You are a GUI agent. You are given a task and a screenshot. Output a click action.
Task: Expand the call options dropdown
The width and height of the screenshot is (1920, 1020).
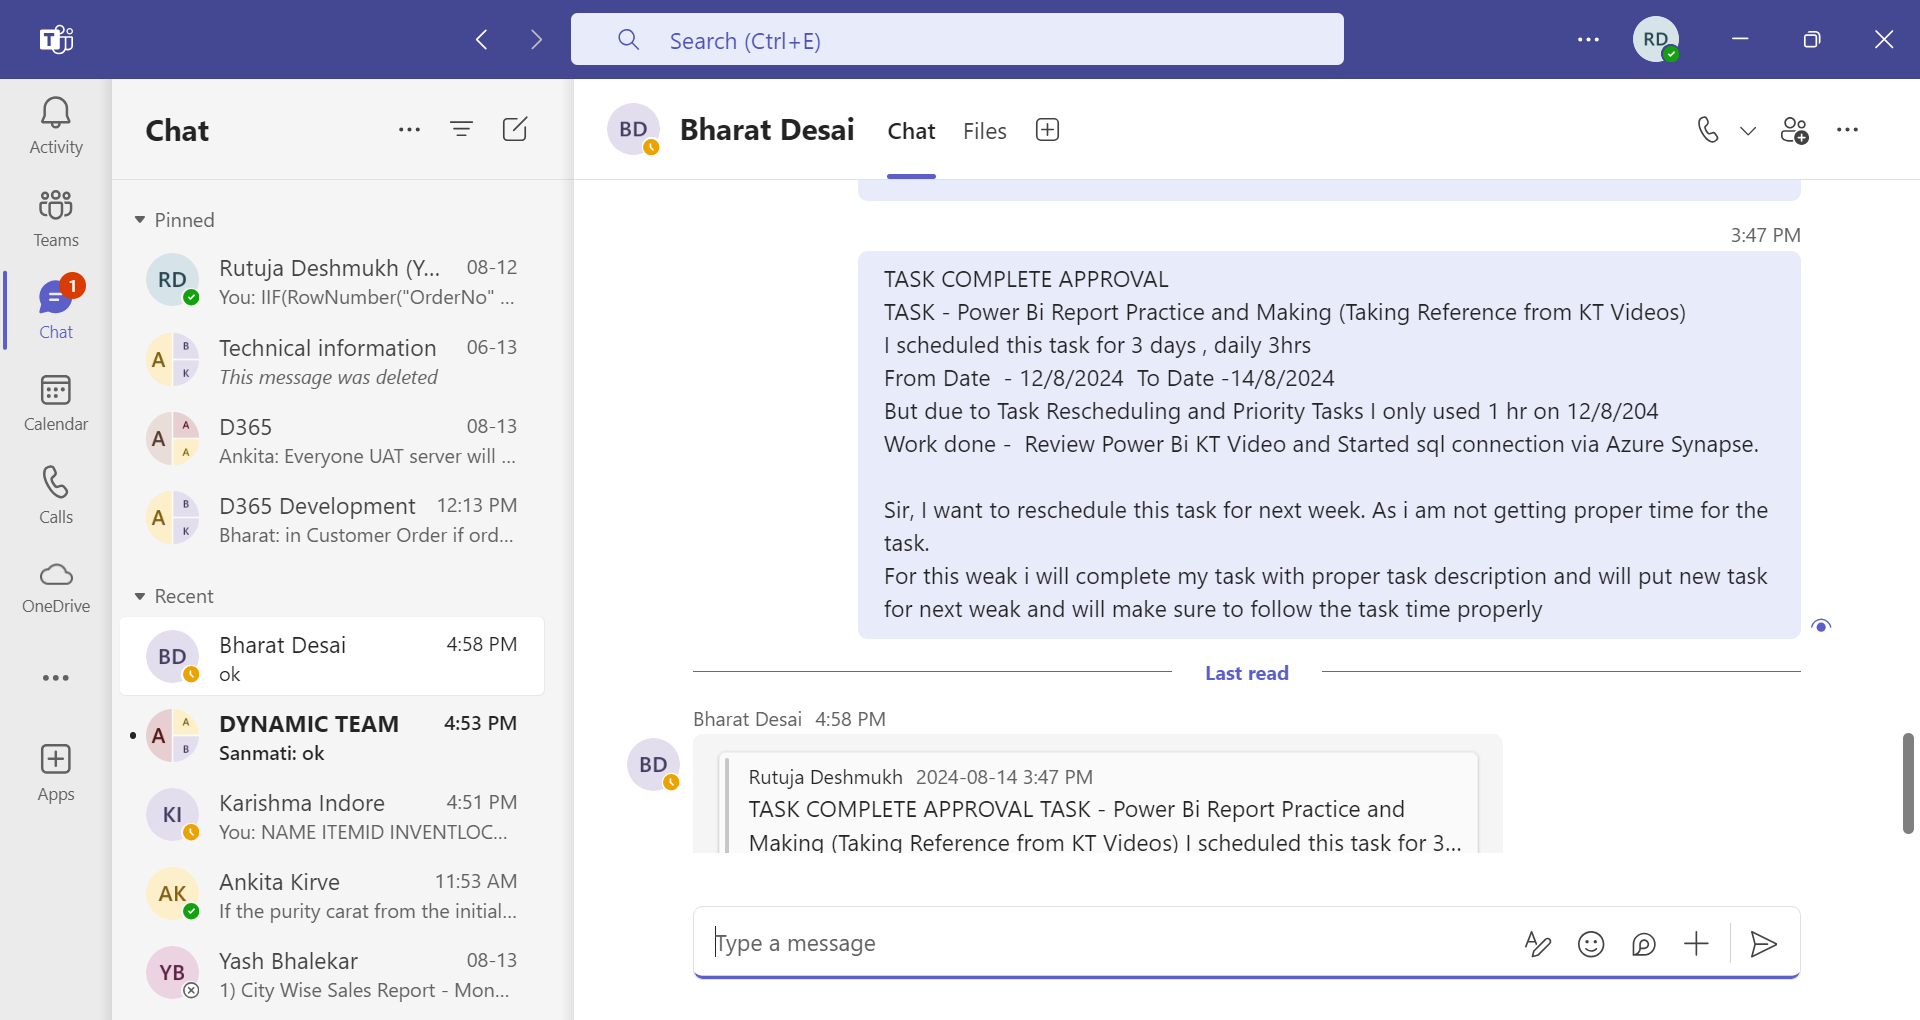tap(1748, 131)
